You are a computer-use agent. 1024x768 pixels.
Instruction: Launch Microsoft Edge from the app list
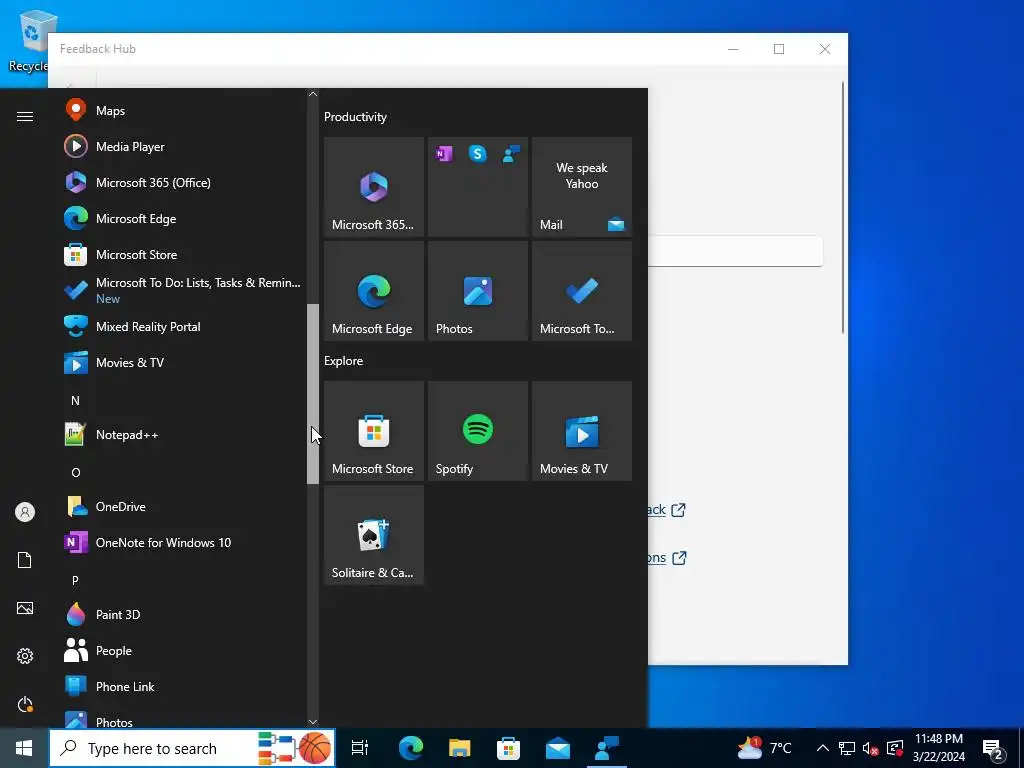[181, 218]
